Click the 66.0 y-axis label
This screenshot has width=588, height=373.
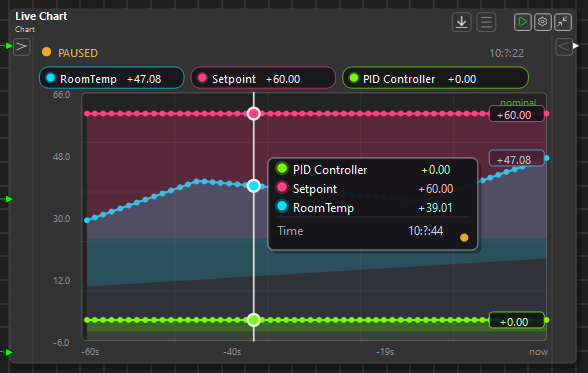click(62, 95)
